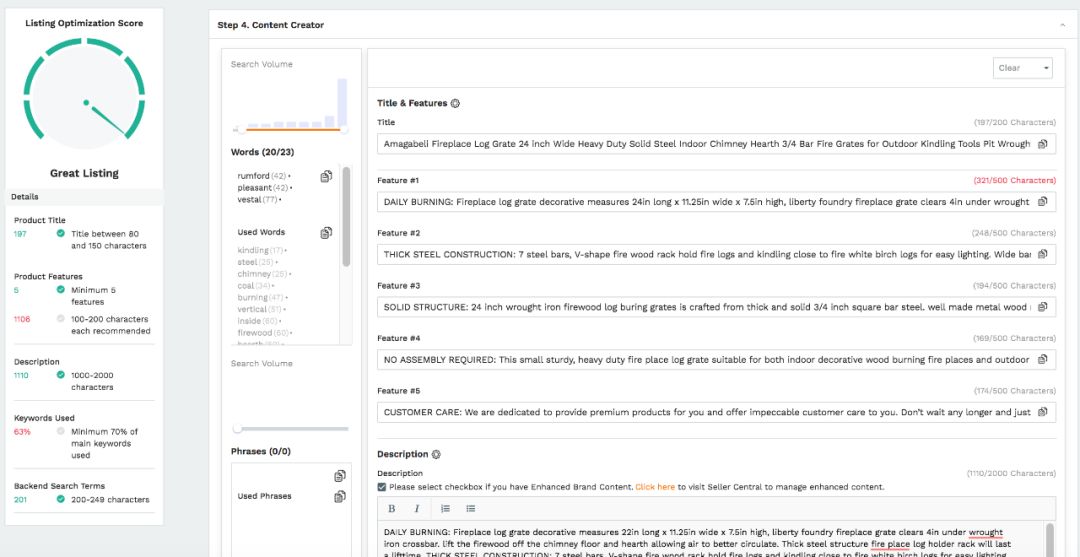This screenshot has width=1080, height=557.
Task: Click the Words list scrollbar
Action: click(346, 216)
